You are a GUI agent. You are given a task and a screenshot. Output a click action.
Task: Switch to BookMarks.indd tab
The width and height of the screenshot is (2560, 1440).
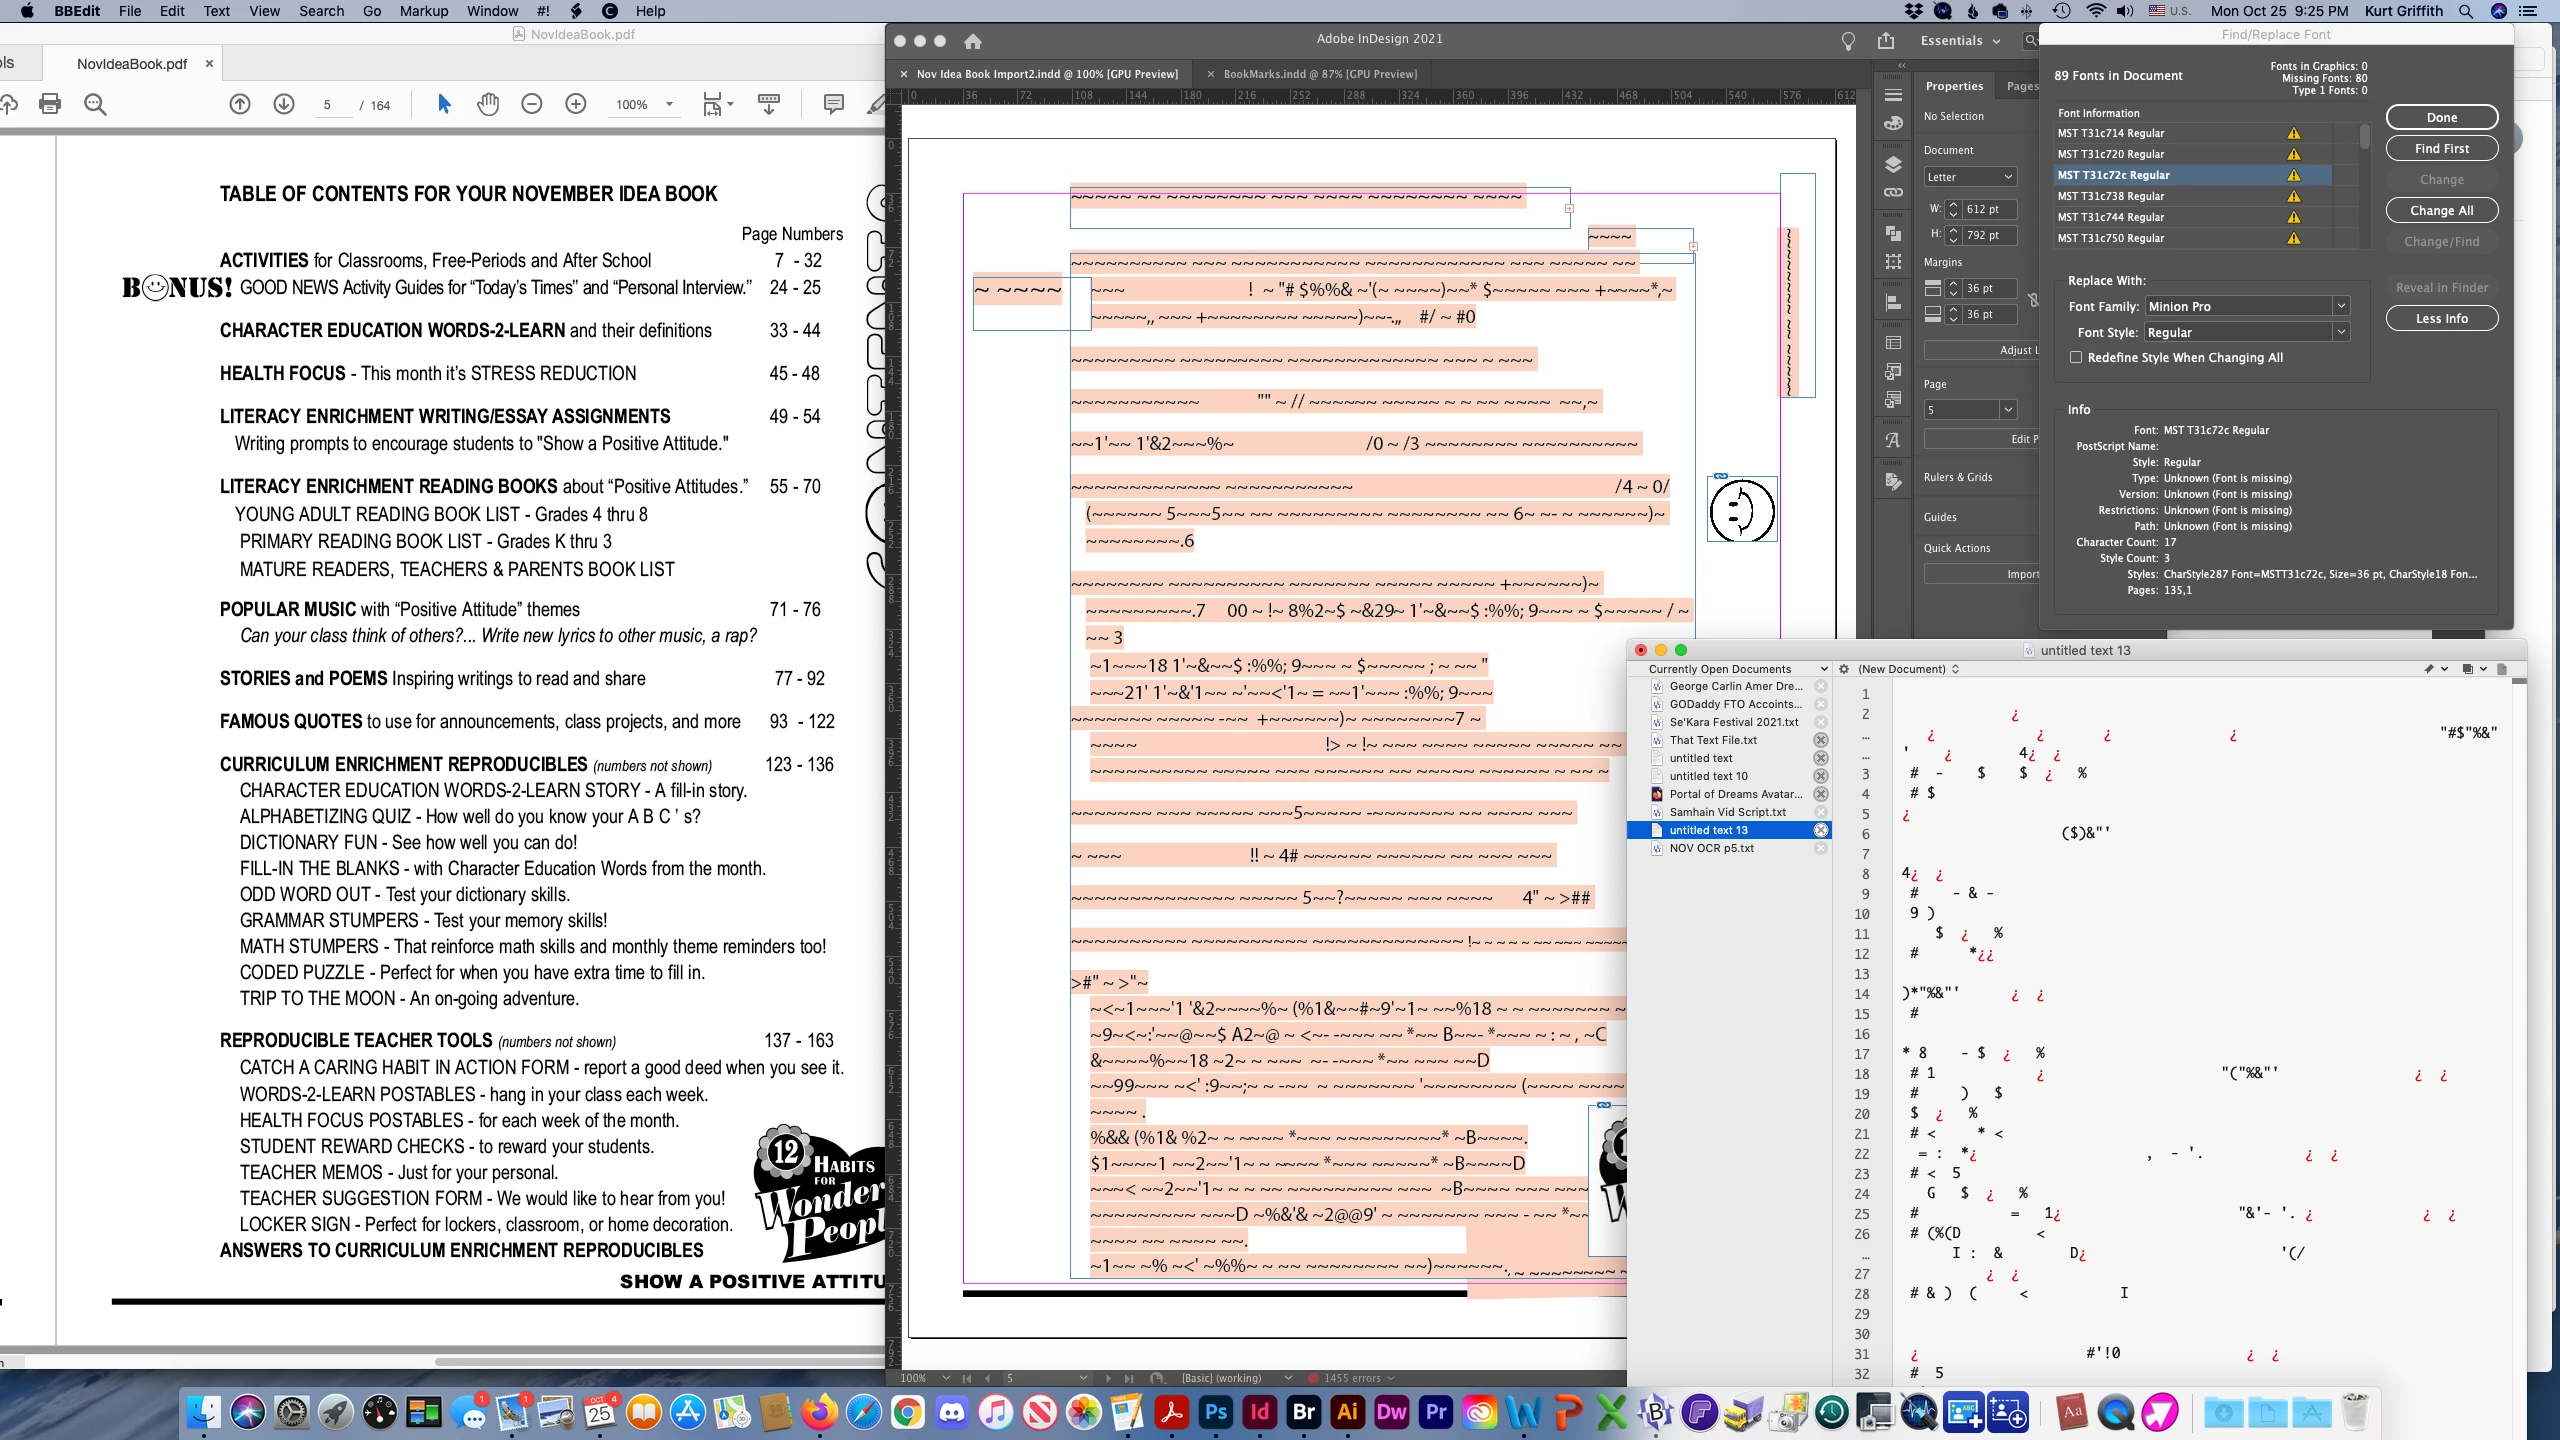pos(1320,74)
